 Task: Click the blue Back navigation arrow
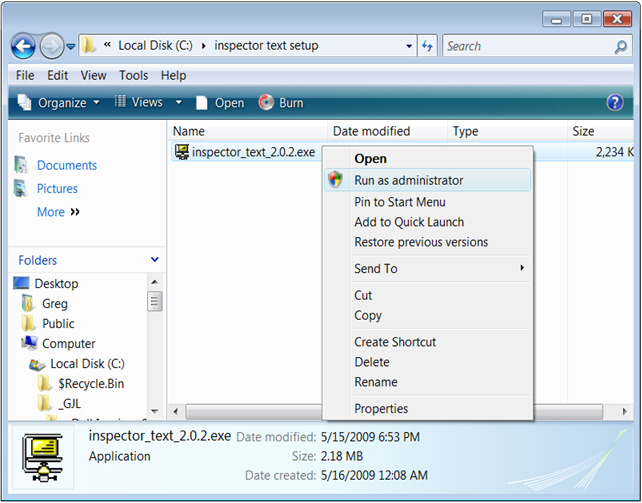pyautogui.click(x=23, y=46)
